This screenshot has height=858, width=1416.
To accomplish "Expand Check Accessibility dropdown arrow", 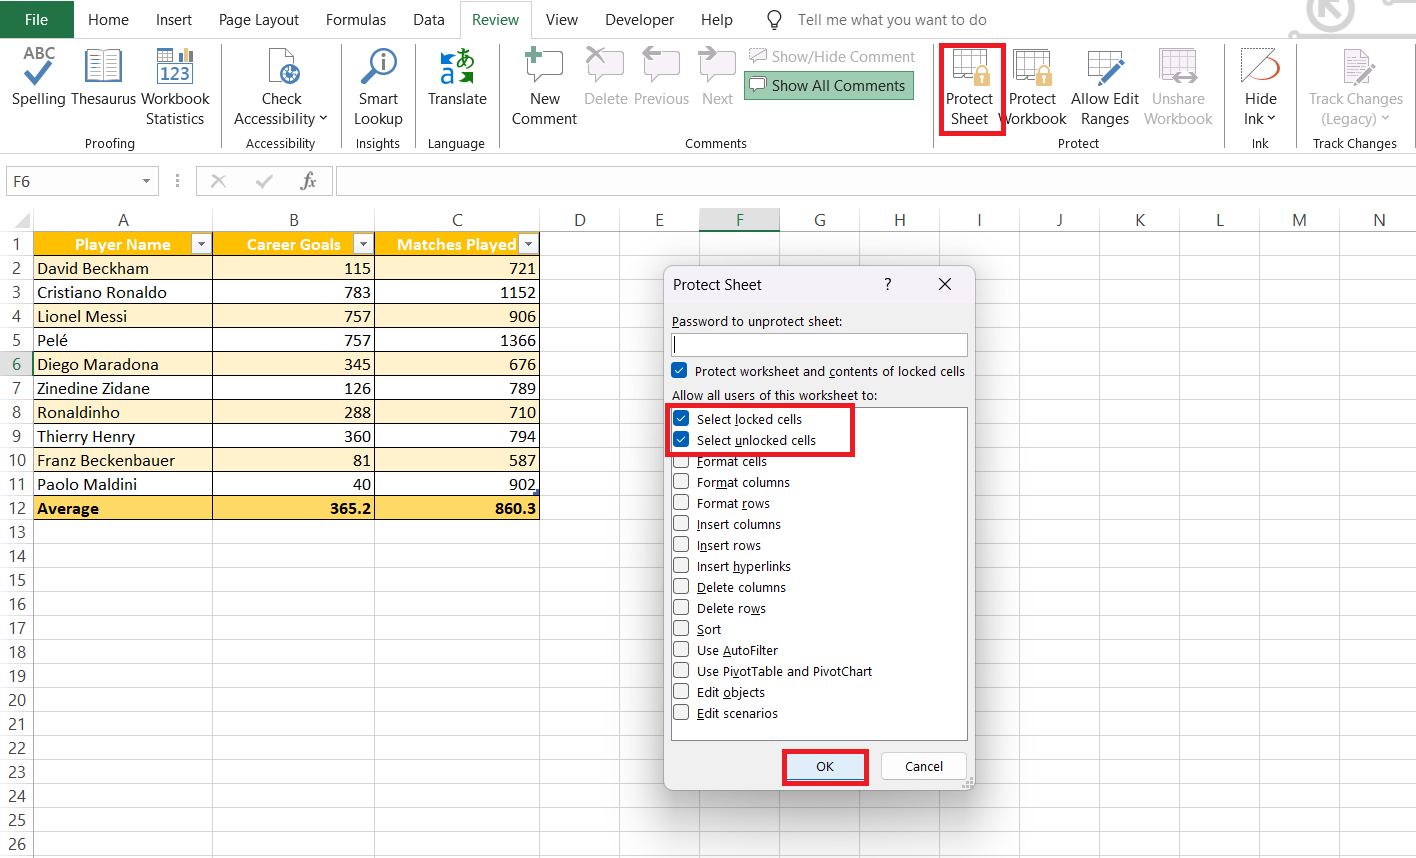I will coord(324,119).
